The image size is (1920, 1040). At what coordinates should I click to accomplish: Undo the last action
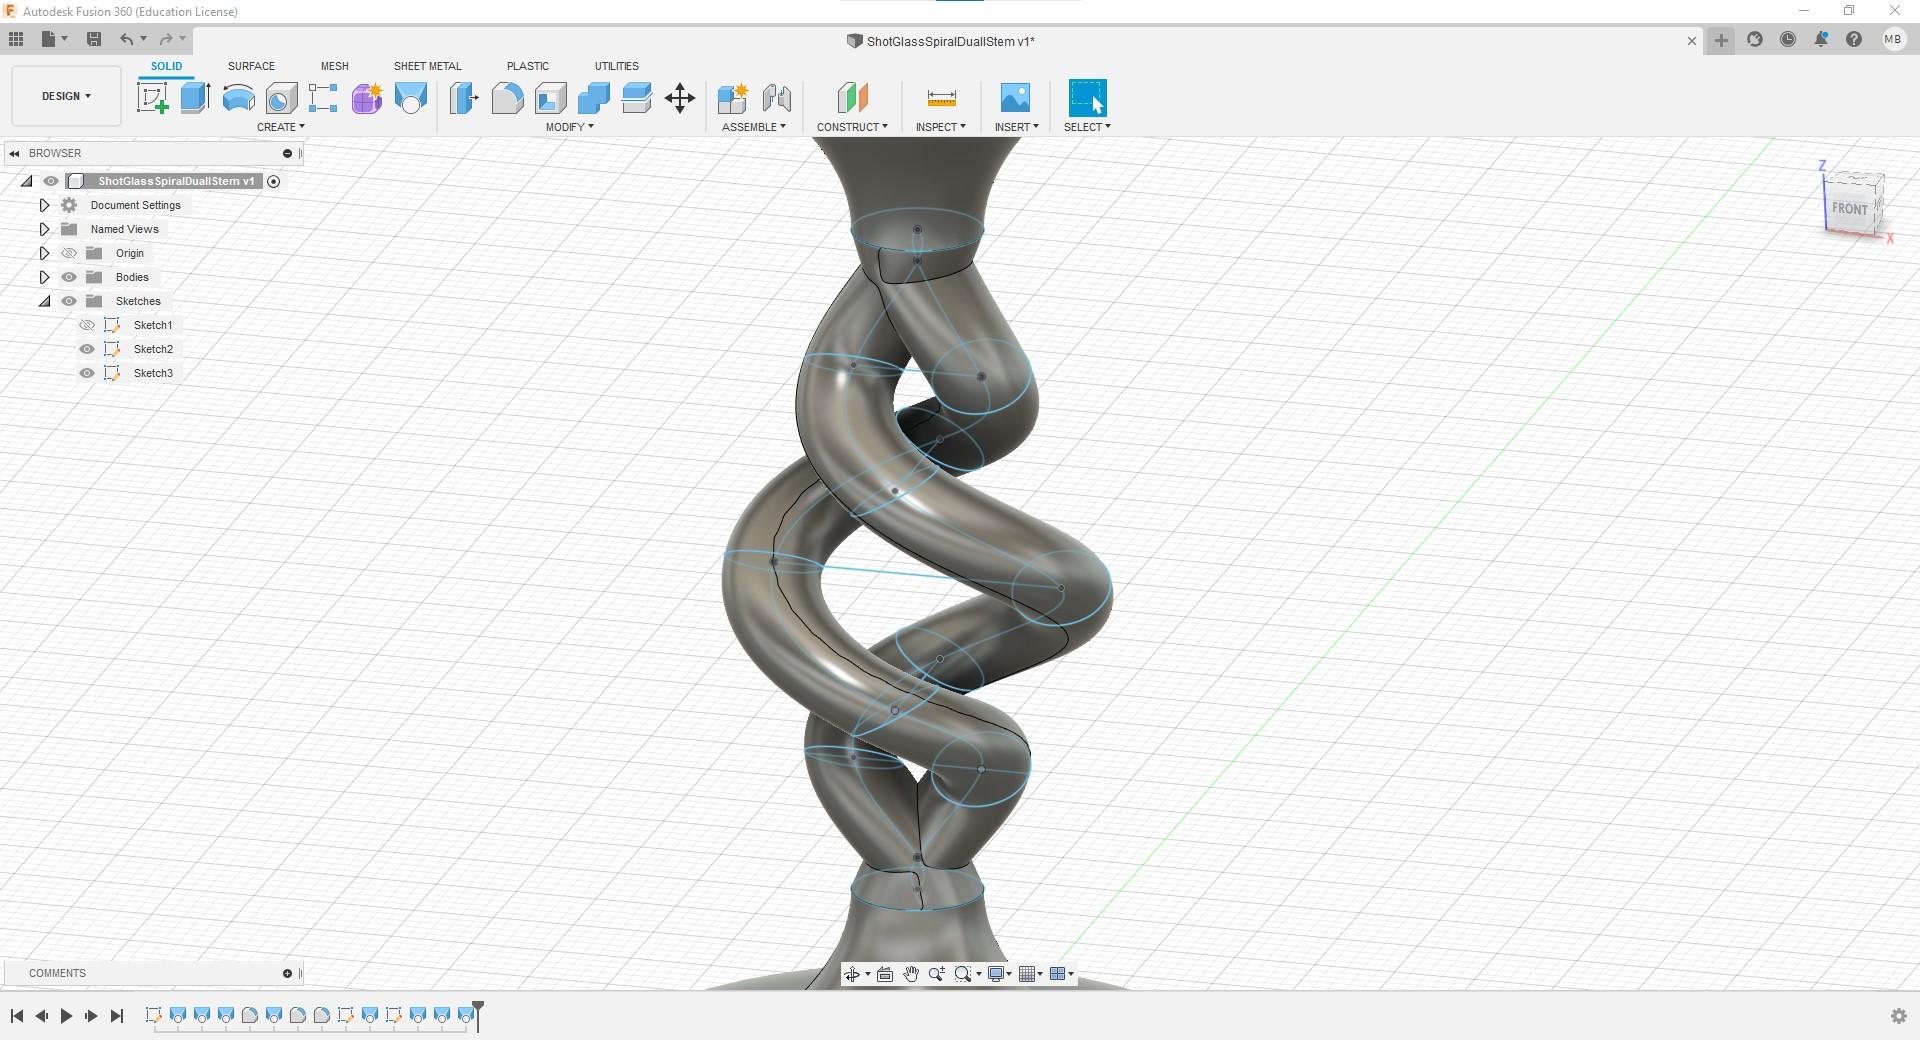click(x=126, y=39)
